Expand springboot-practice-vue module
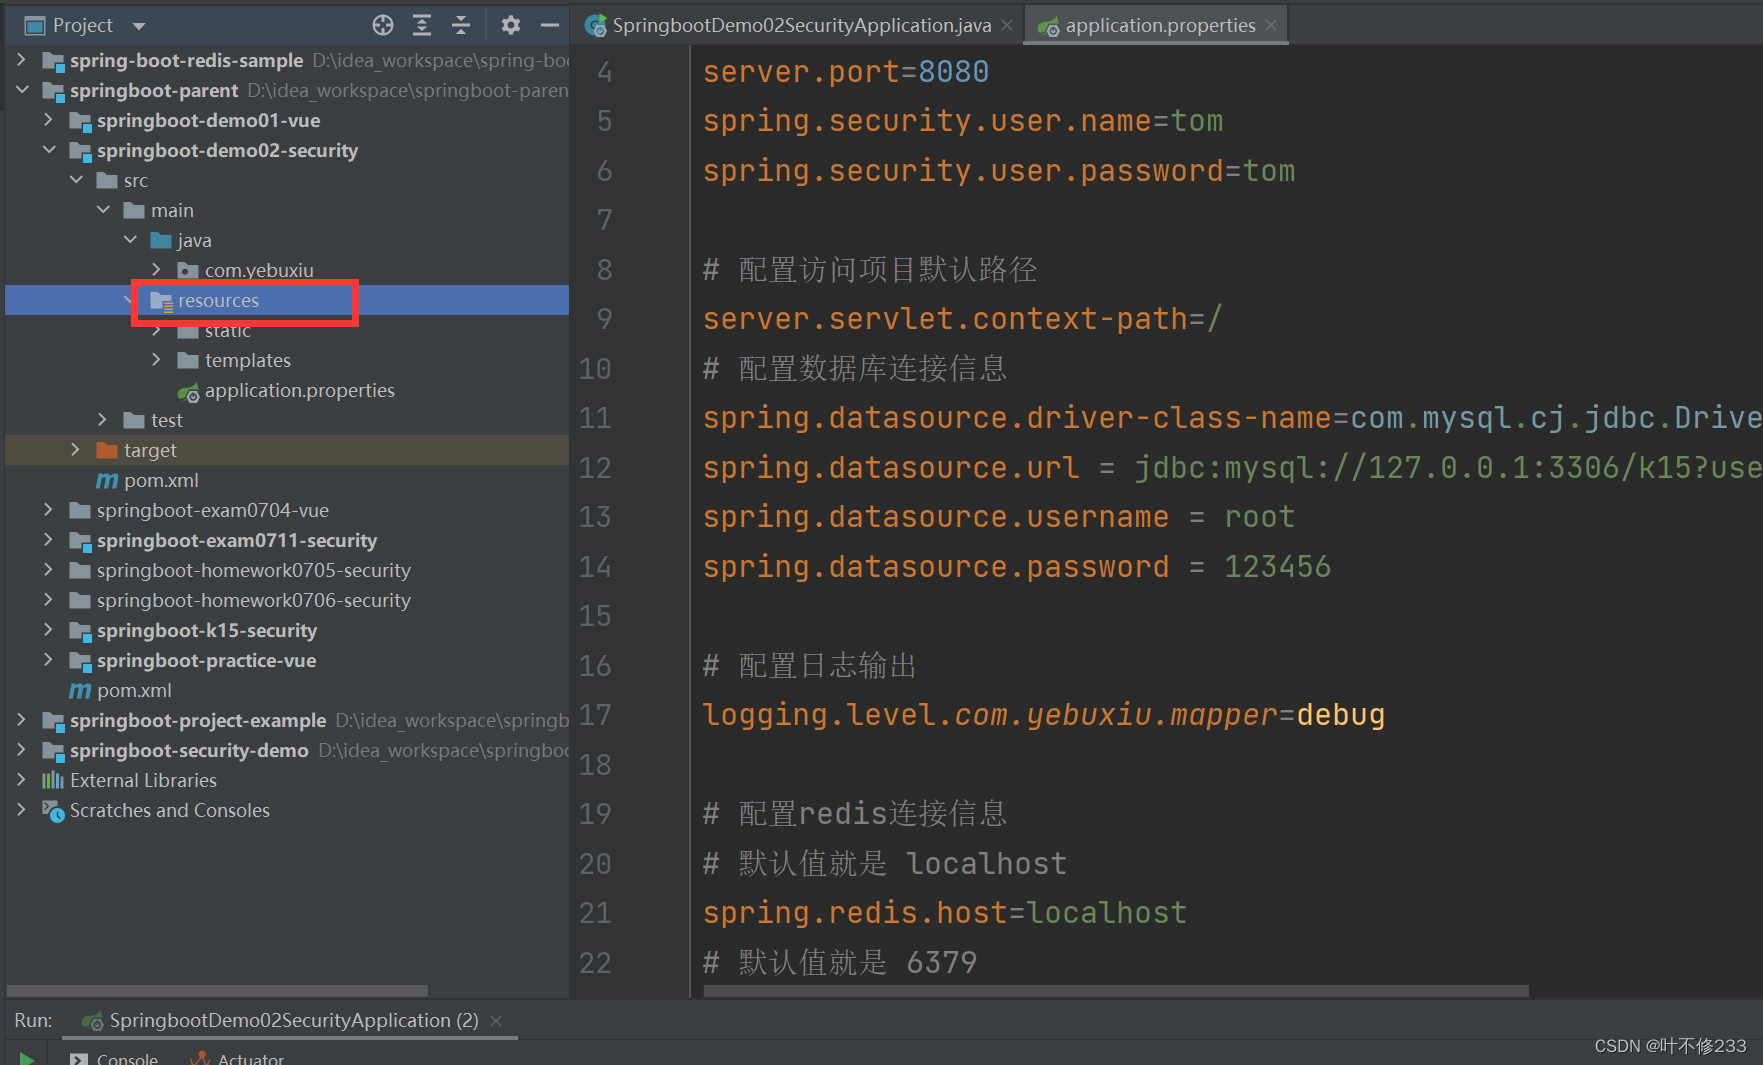1763x1065 pixels. click(x=48, y=660)
